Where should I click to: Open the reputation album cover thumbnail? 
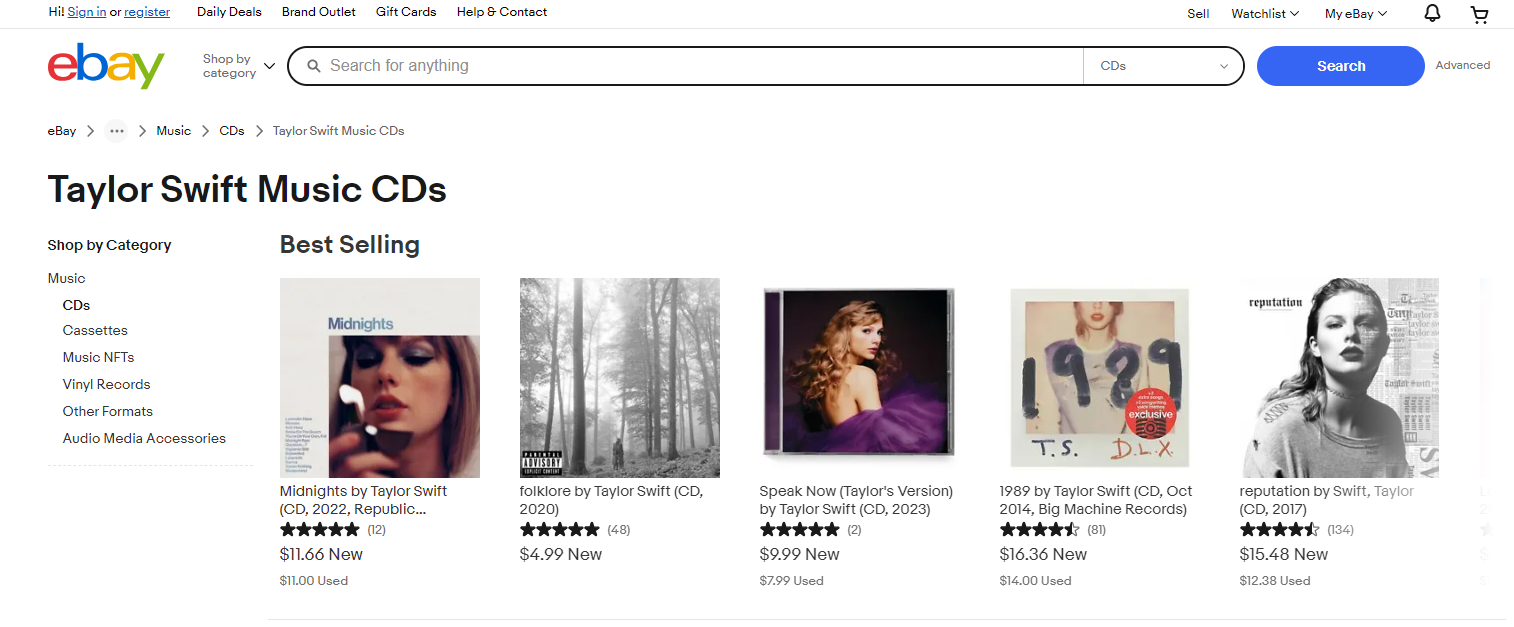[x=1339, y=378]
